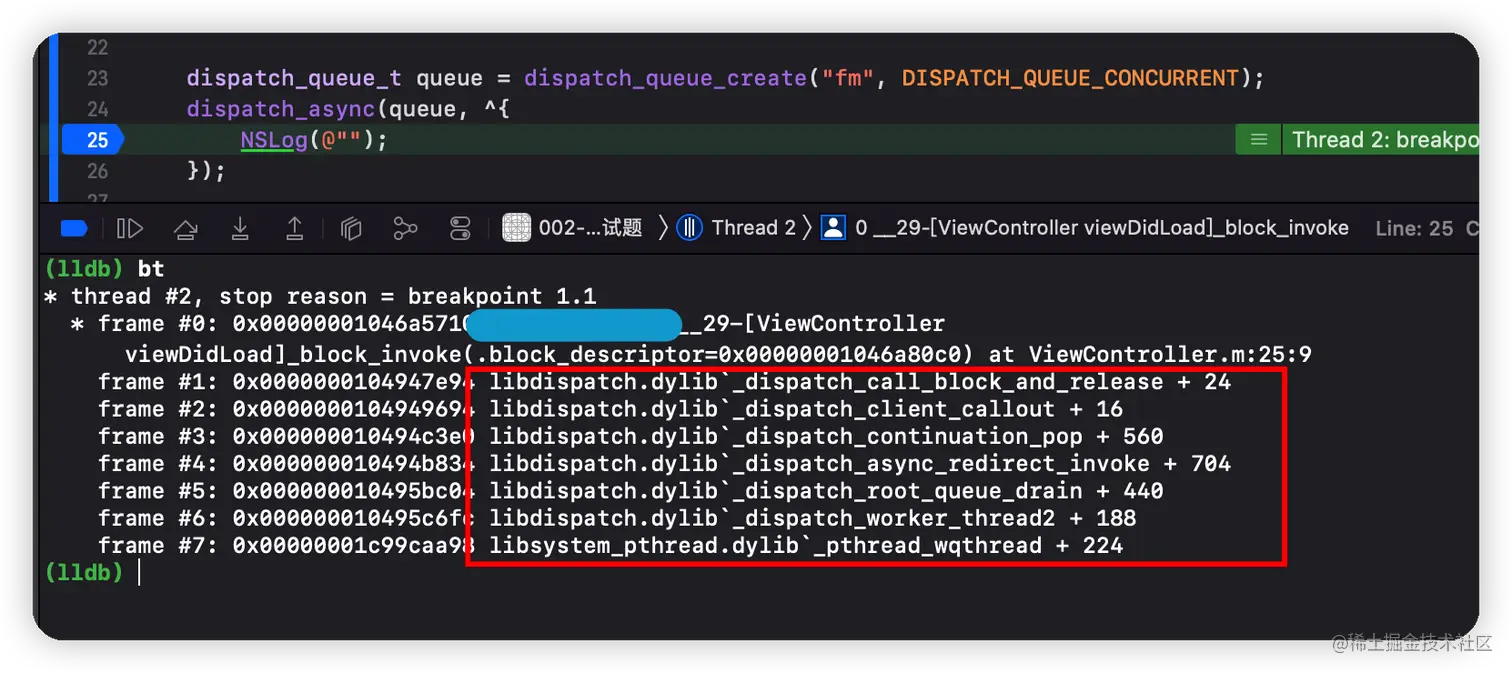Open the Thread 2 jump bar item
The height and width of the screenshot is (673, 1512).
point(736,228)
